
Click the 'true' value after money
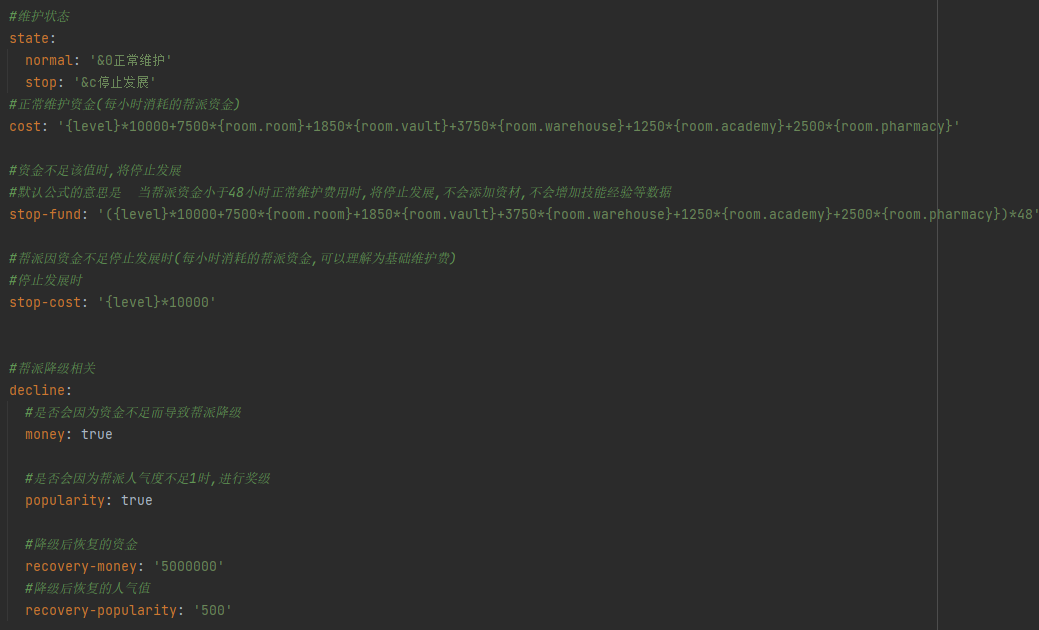pos(97,435)
